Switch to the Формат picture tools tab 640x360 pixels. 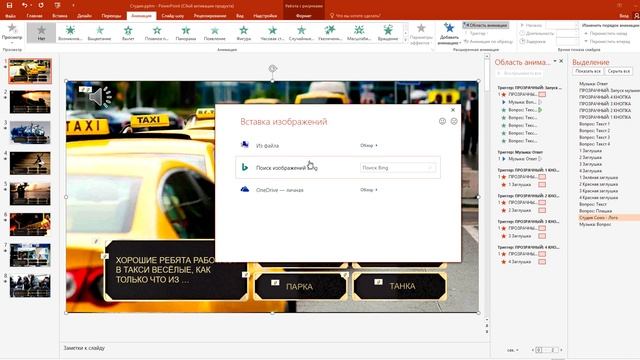pos(303,16)
